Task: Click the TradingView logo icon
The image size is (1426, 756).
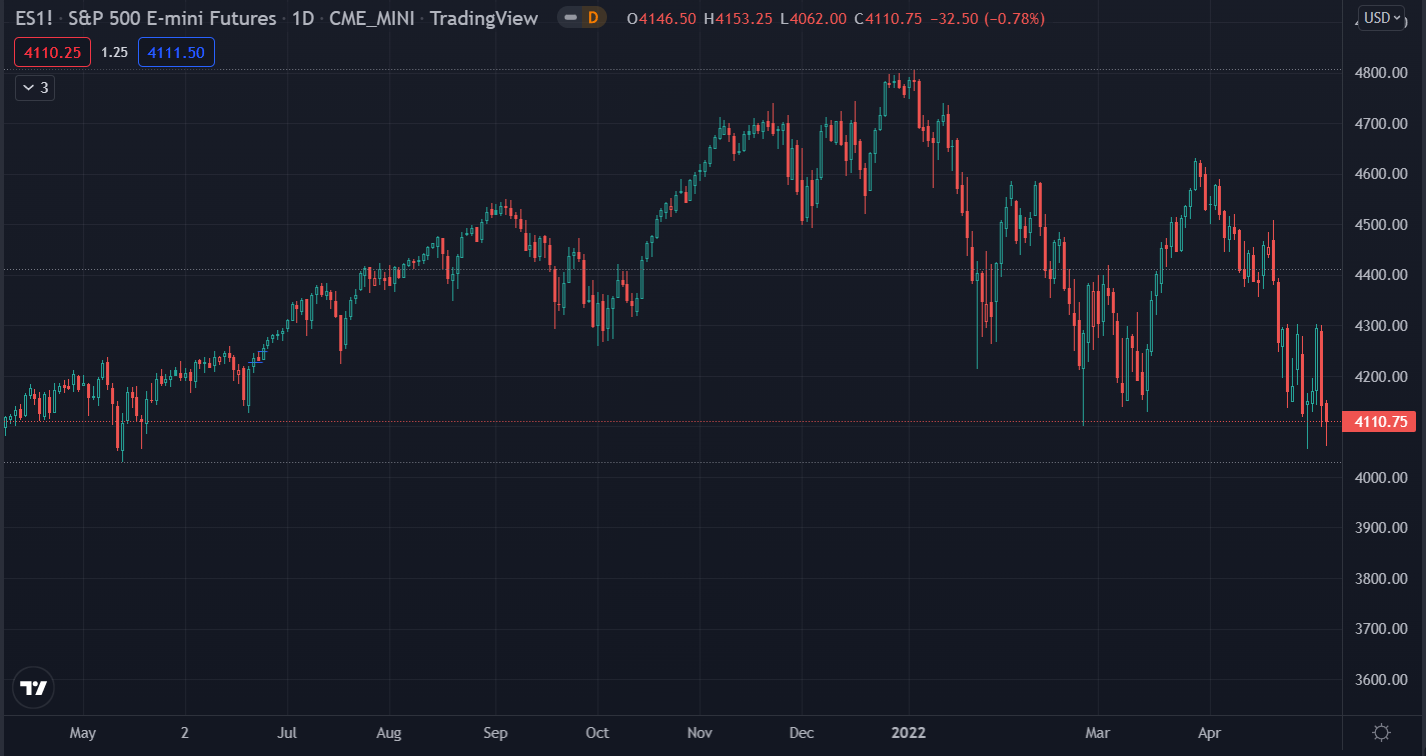Action: [x=34, y=688]
